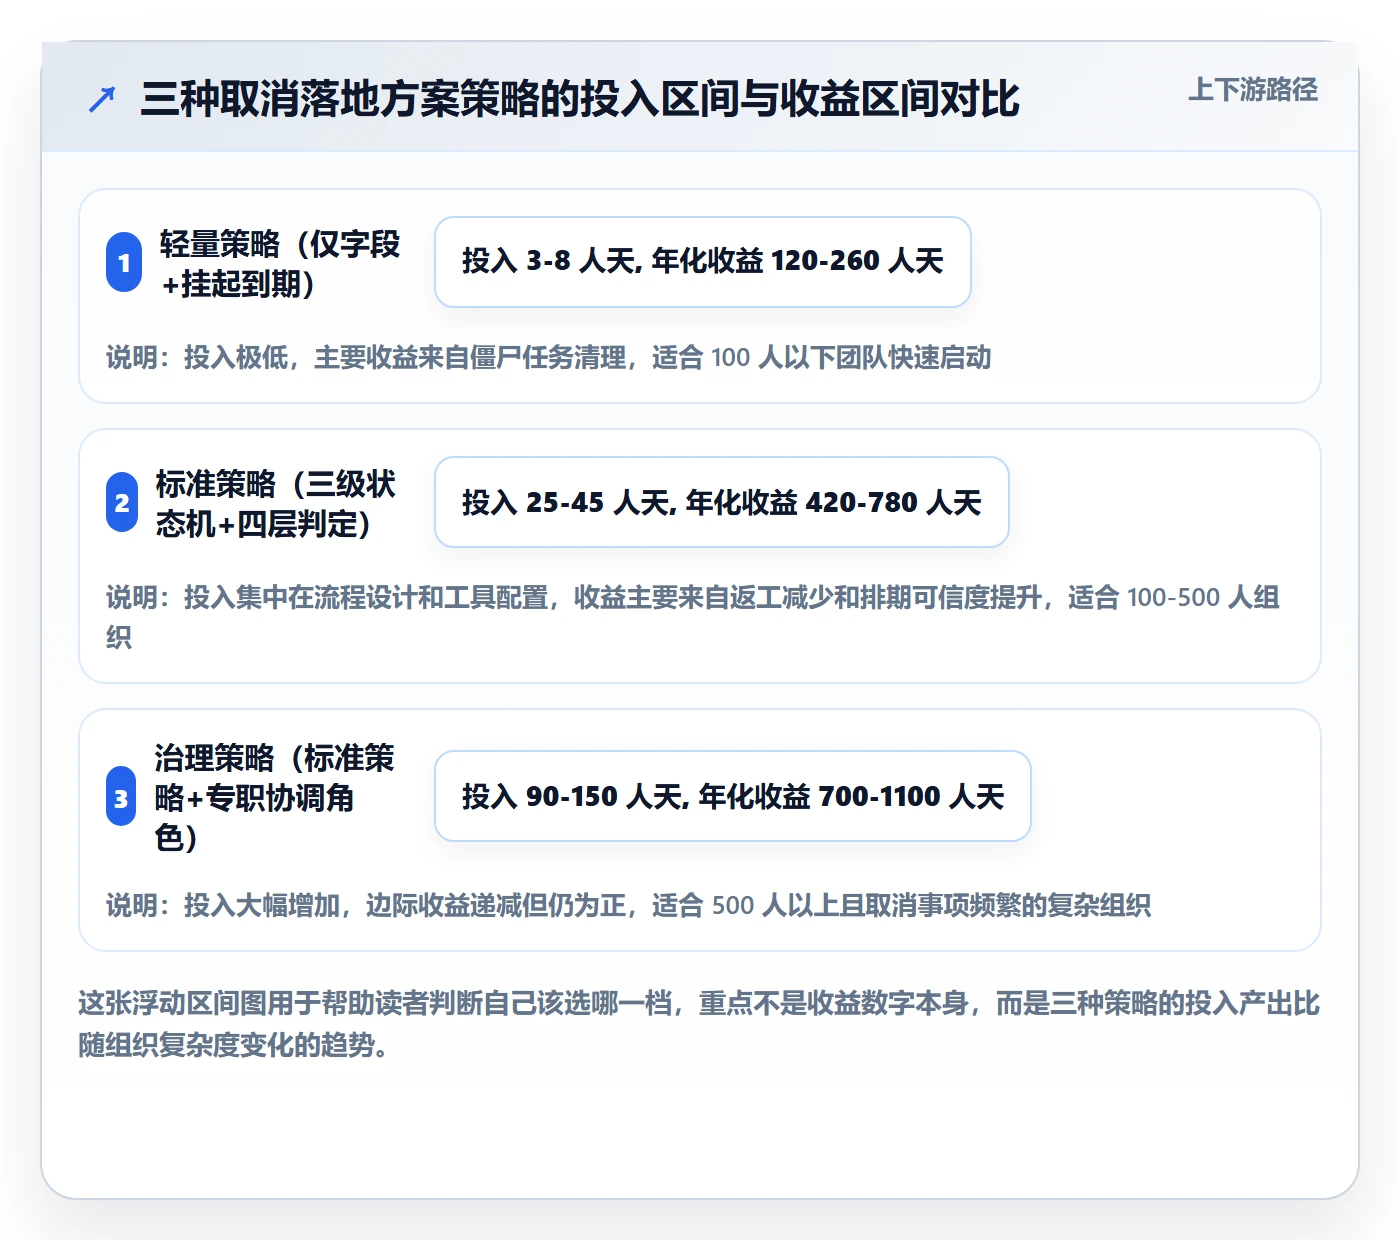Click the number 1 badge for 轻量策略
Screen dimensions: 1400x1240
tap(124, 263)
